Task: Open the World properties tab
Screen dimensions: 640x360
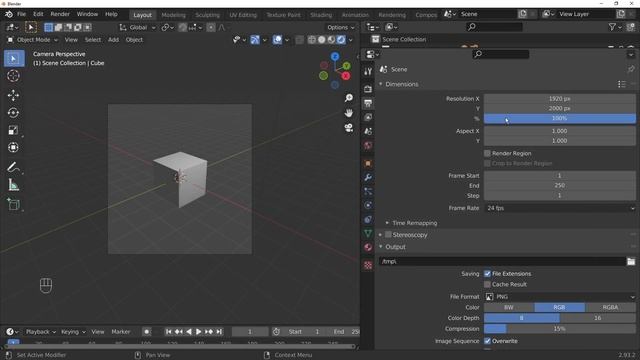Action: pos(368,145)
